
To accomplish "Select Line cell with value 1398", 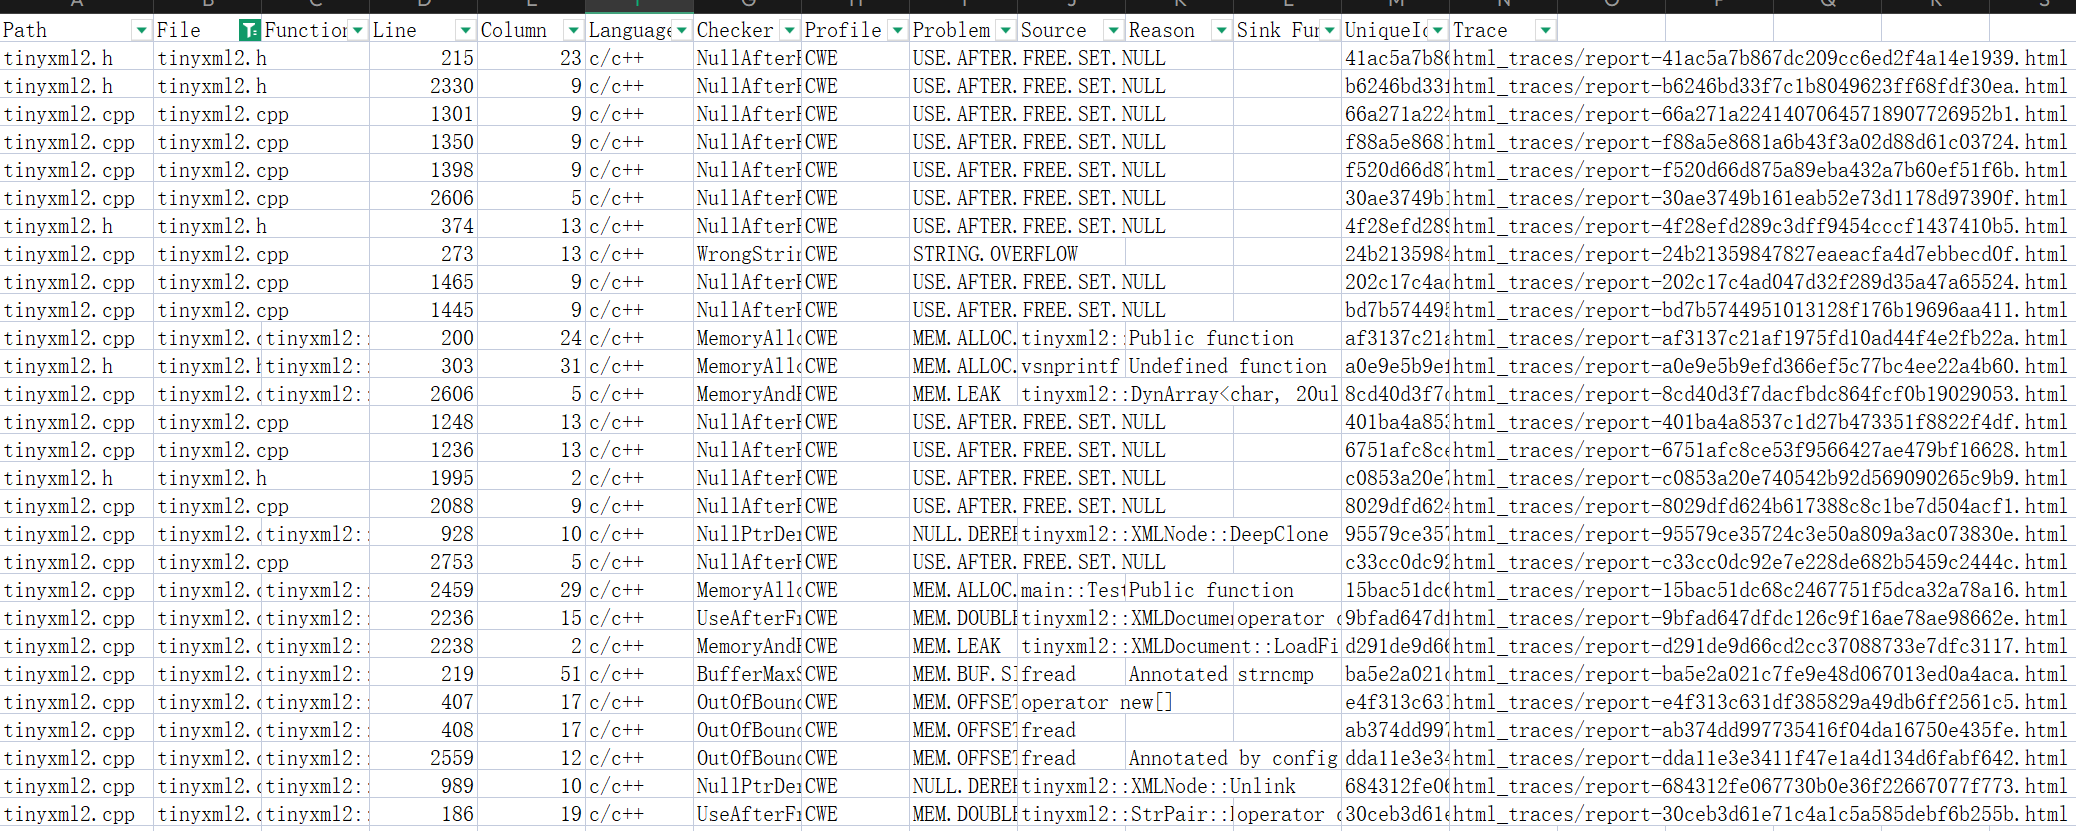I will click(423, 171).
